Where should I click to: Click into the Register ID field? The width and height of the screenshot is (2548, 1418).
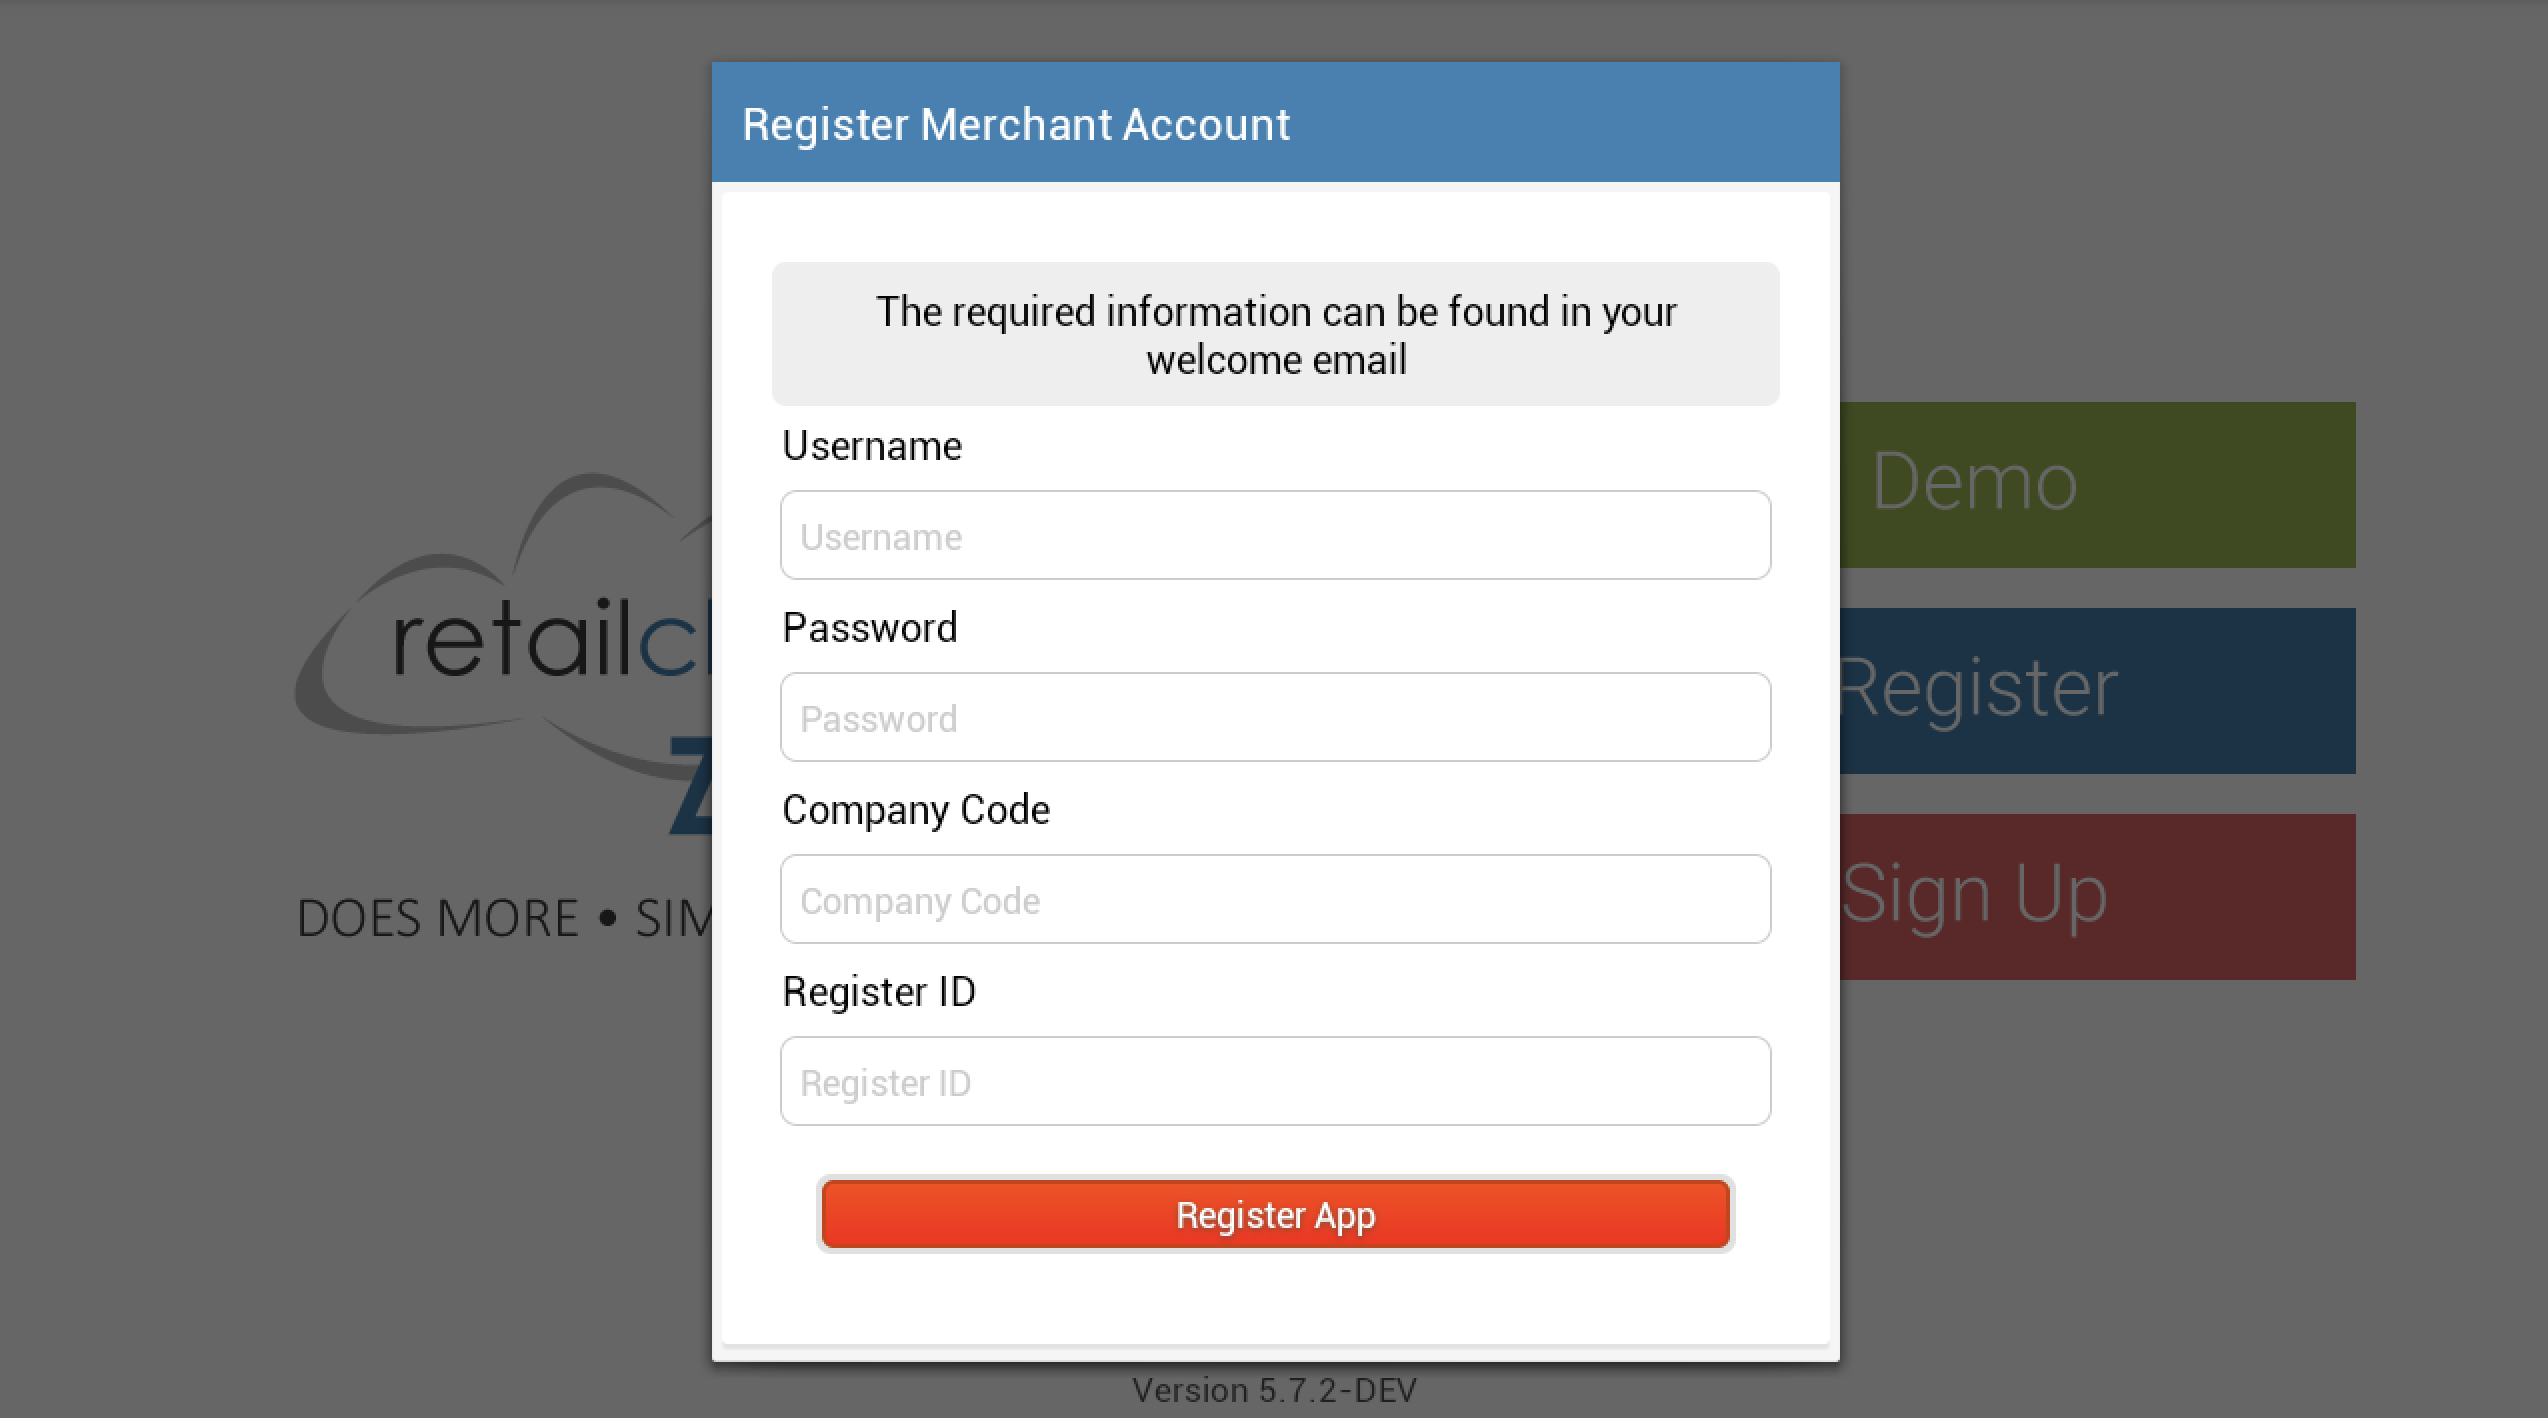tap(1275, 1081)
